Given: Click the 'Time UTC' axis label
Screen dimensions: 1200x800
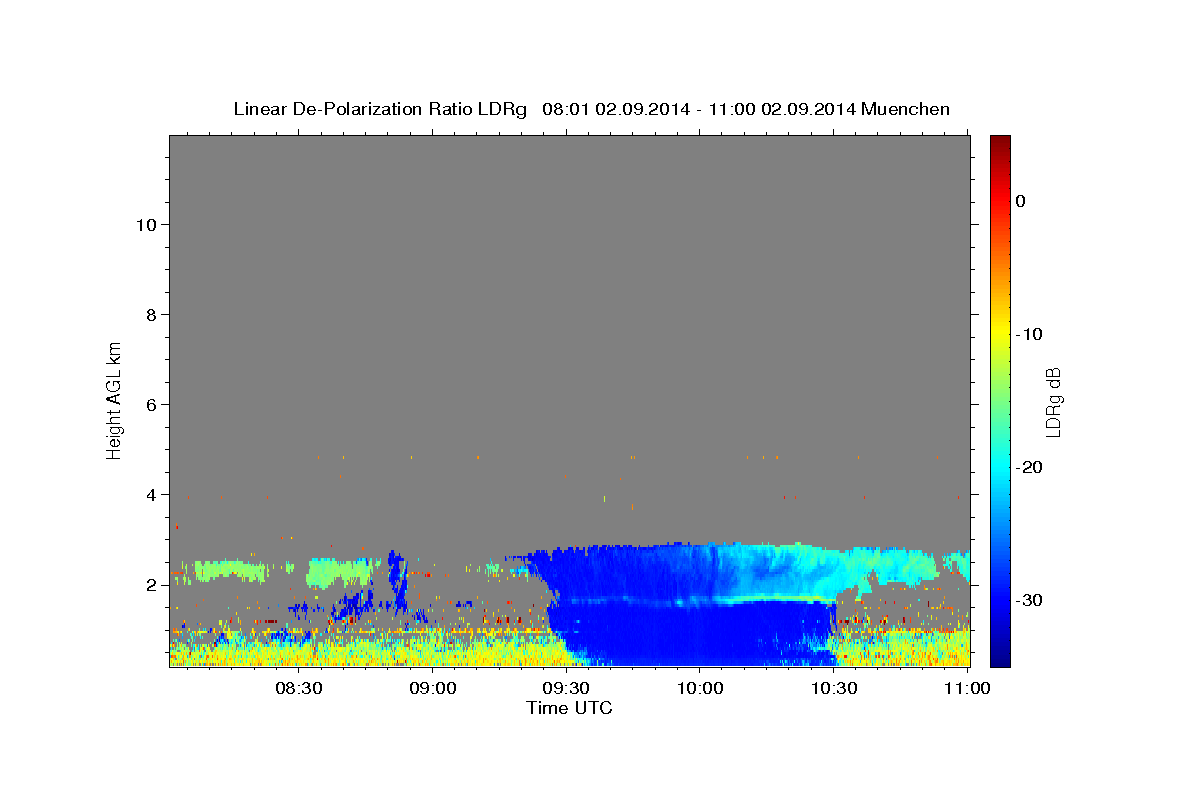Looking at the screenshot, I should 569,708.
